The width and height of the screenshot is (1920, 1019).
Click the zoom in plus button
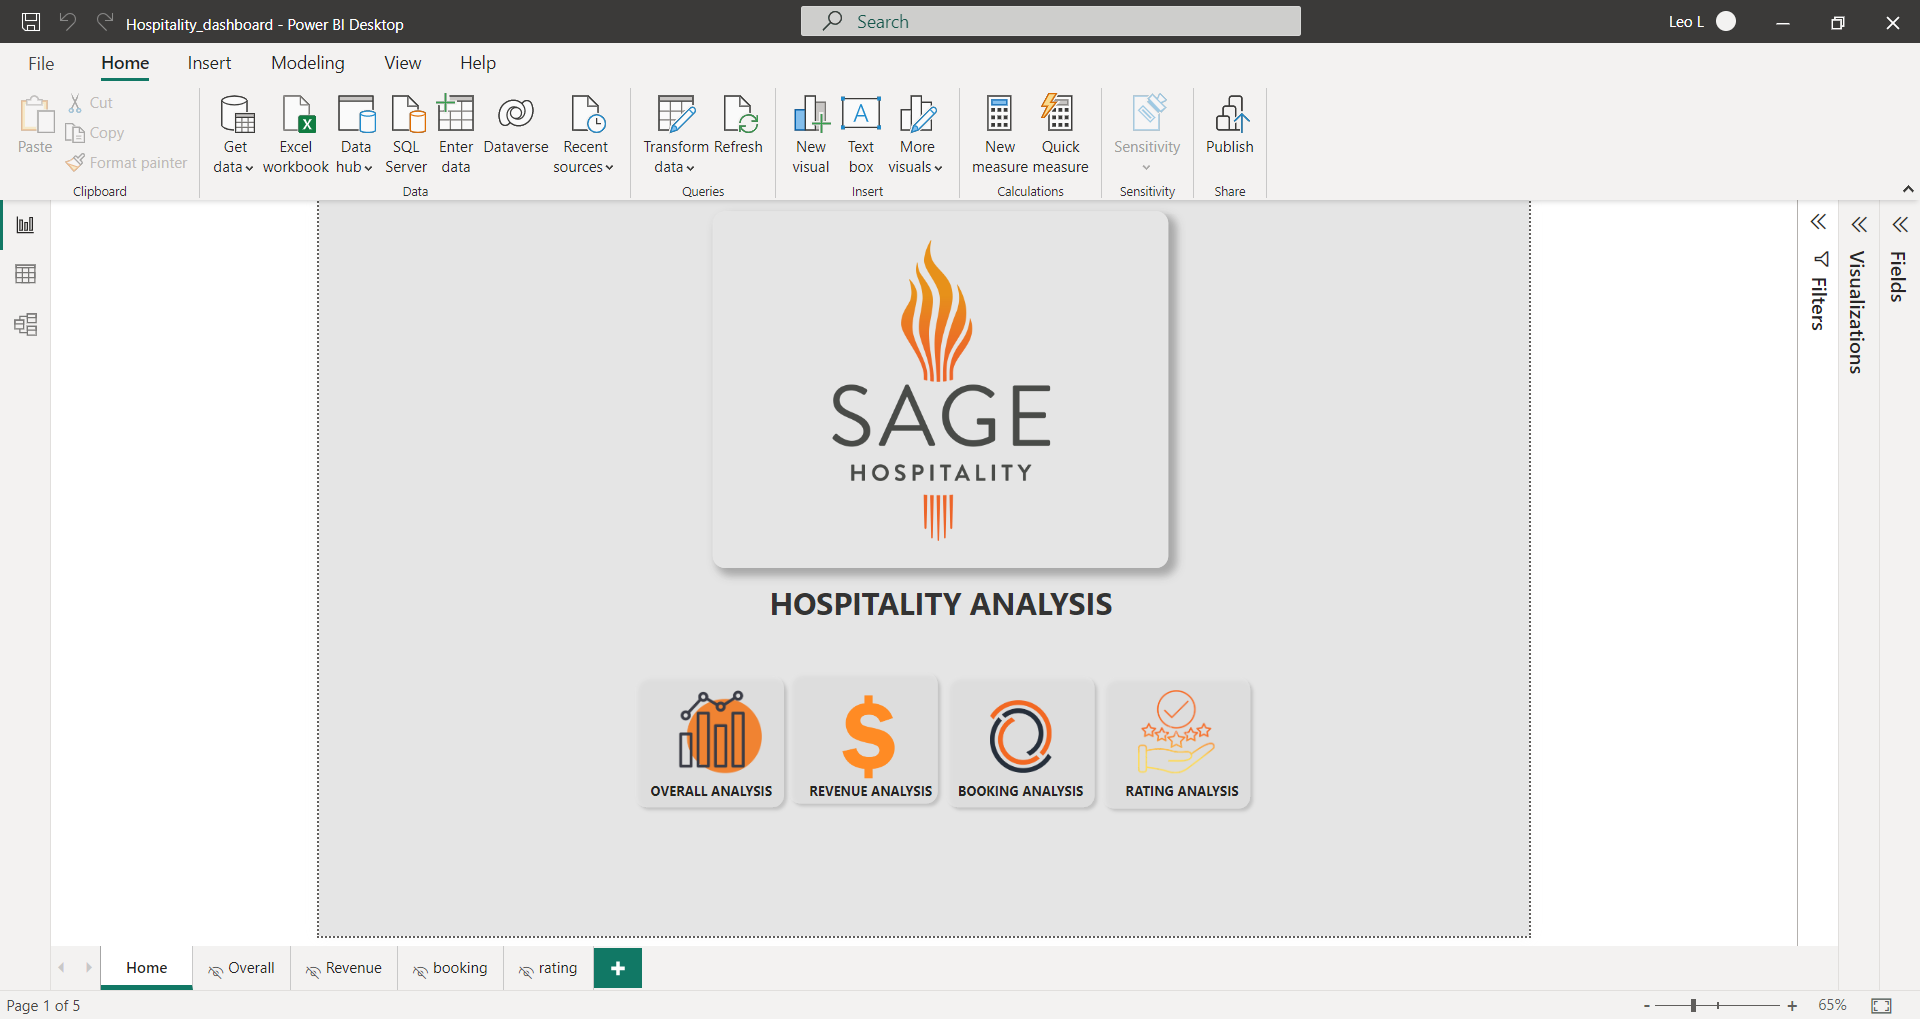[1792, 1005]
